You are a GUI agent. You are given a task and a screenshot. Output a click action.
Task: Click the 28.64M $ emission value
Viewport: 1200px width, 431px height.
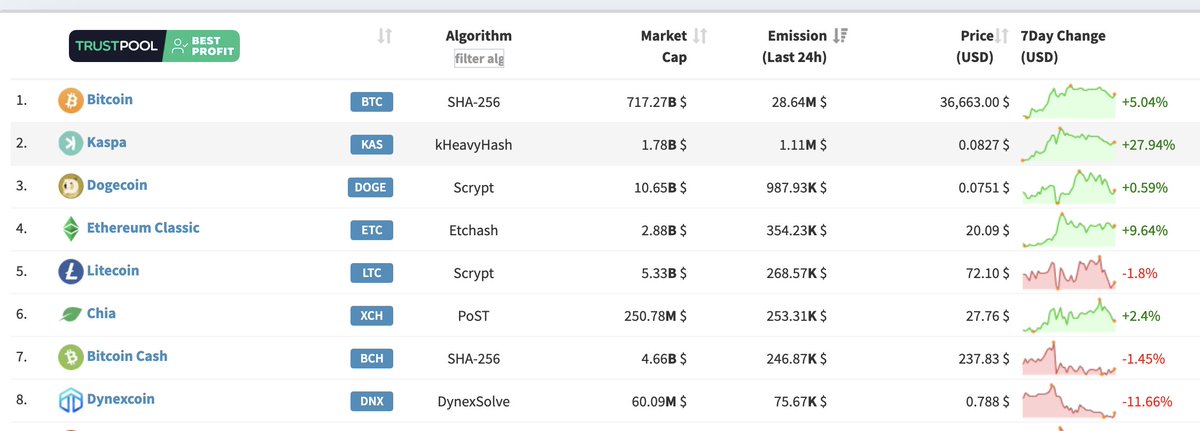[797, 101]
